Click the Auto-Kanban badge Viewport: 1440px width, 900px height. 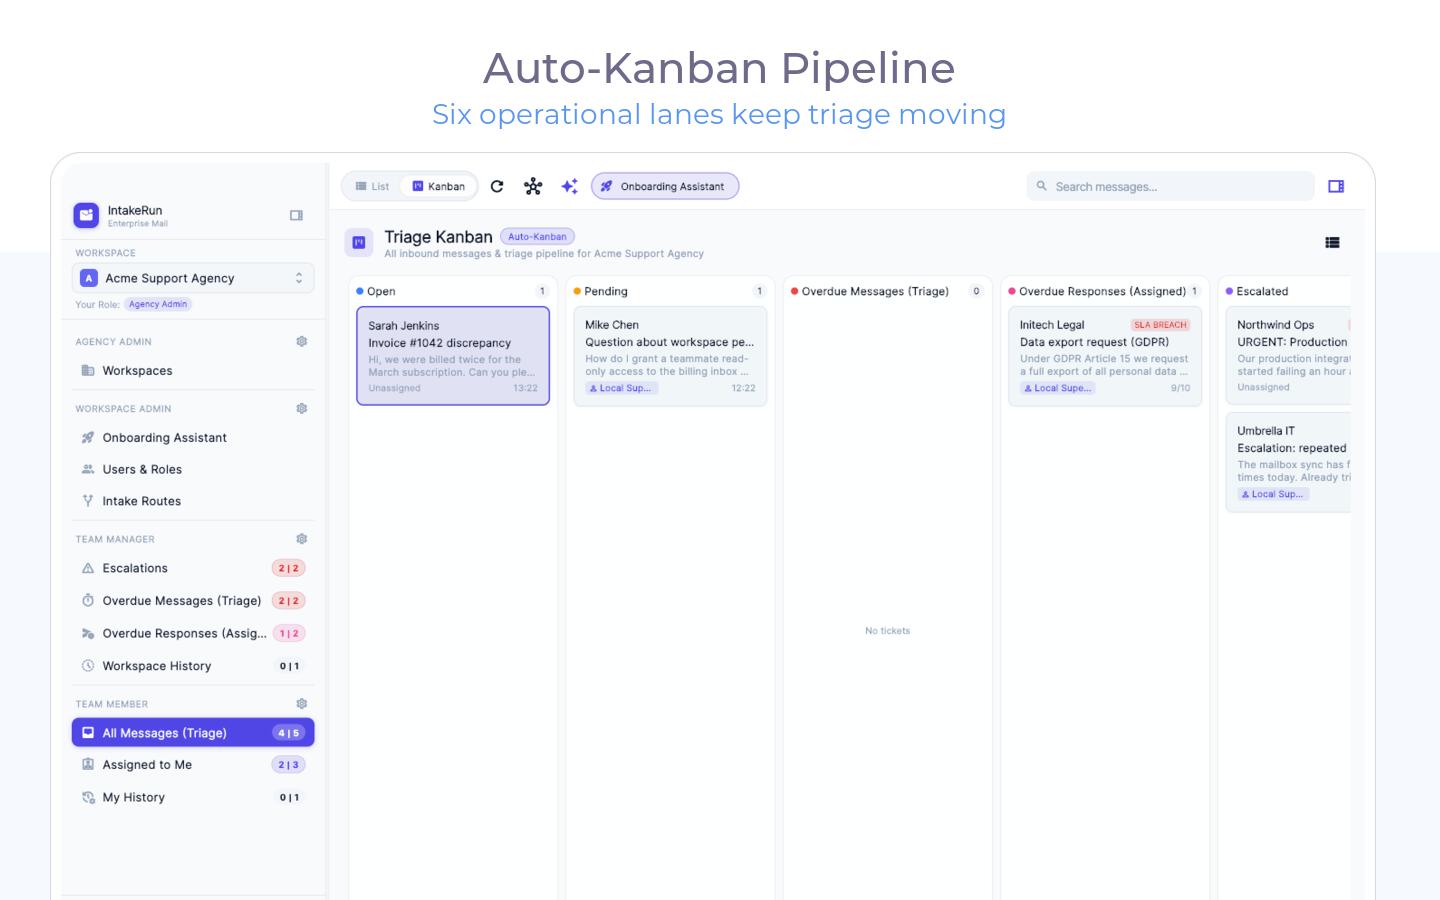tap(537, 237)
